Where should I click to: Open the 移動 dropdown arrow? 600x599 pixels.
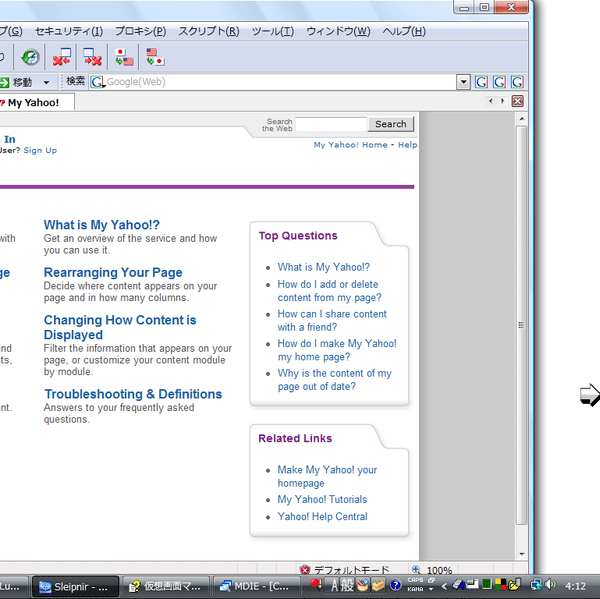coord(46,82)
